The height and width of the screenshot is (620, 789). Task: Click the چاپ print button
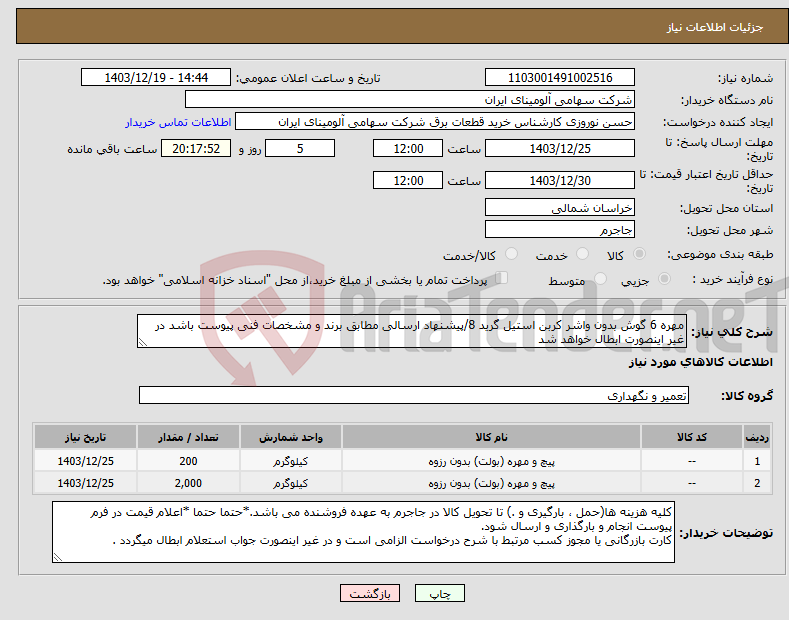440,594
